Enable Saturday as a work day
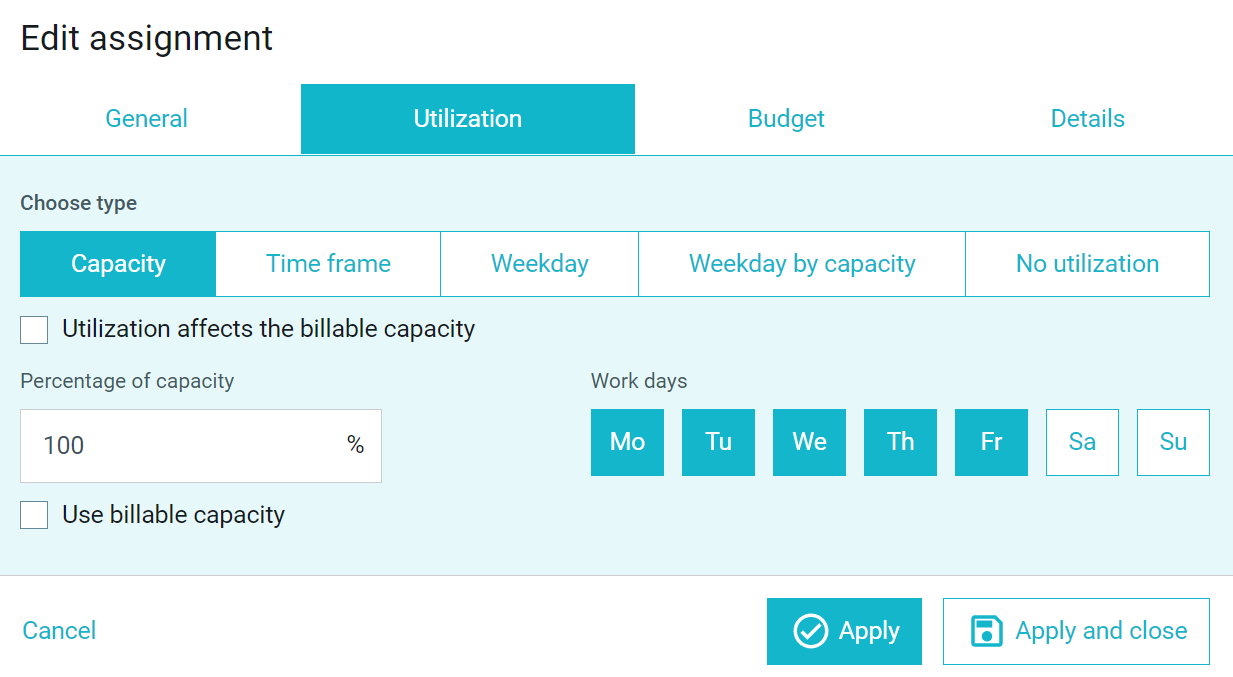This screenshot has width=1233, height=677. point(1082,442)
